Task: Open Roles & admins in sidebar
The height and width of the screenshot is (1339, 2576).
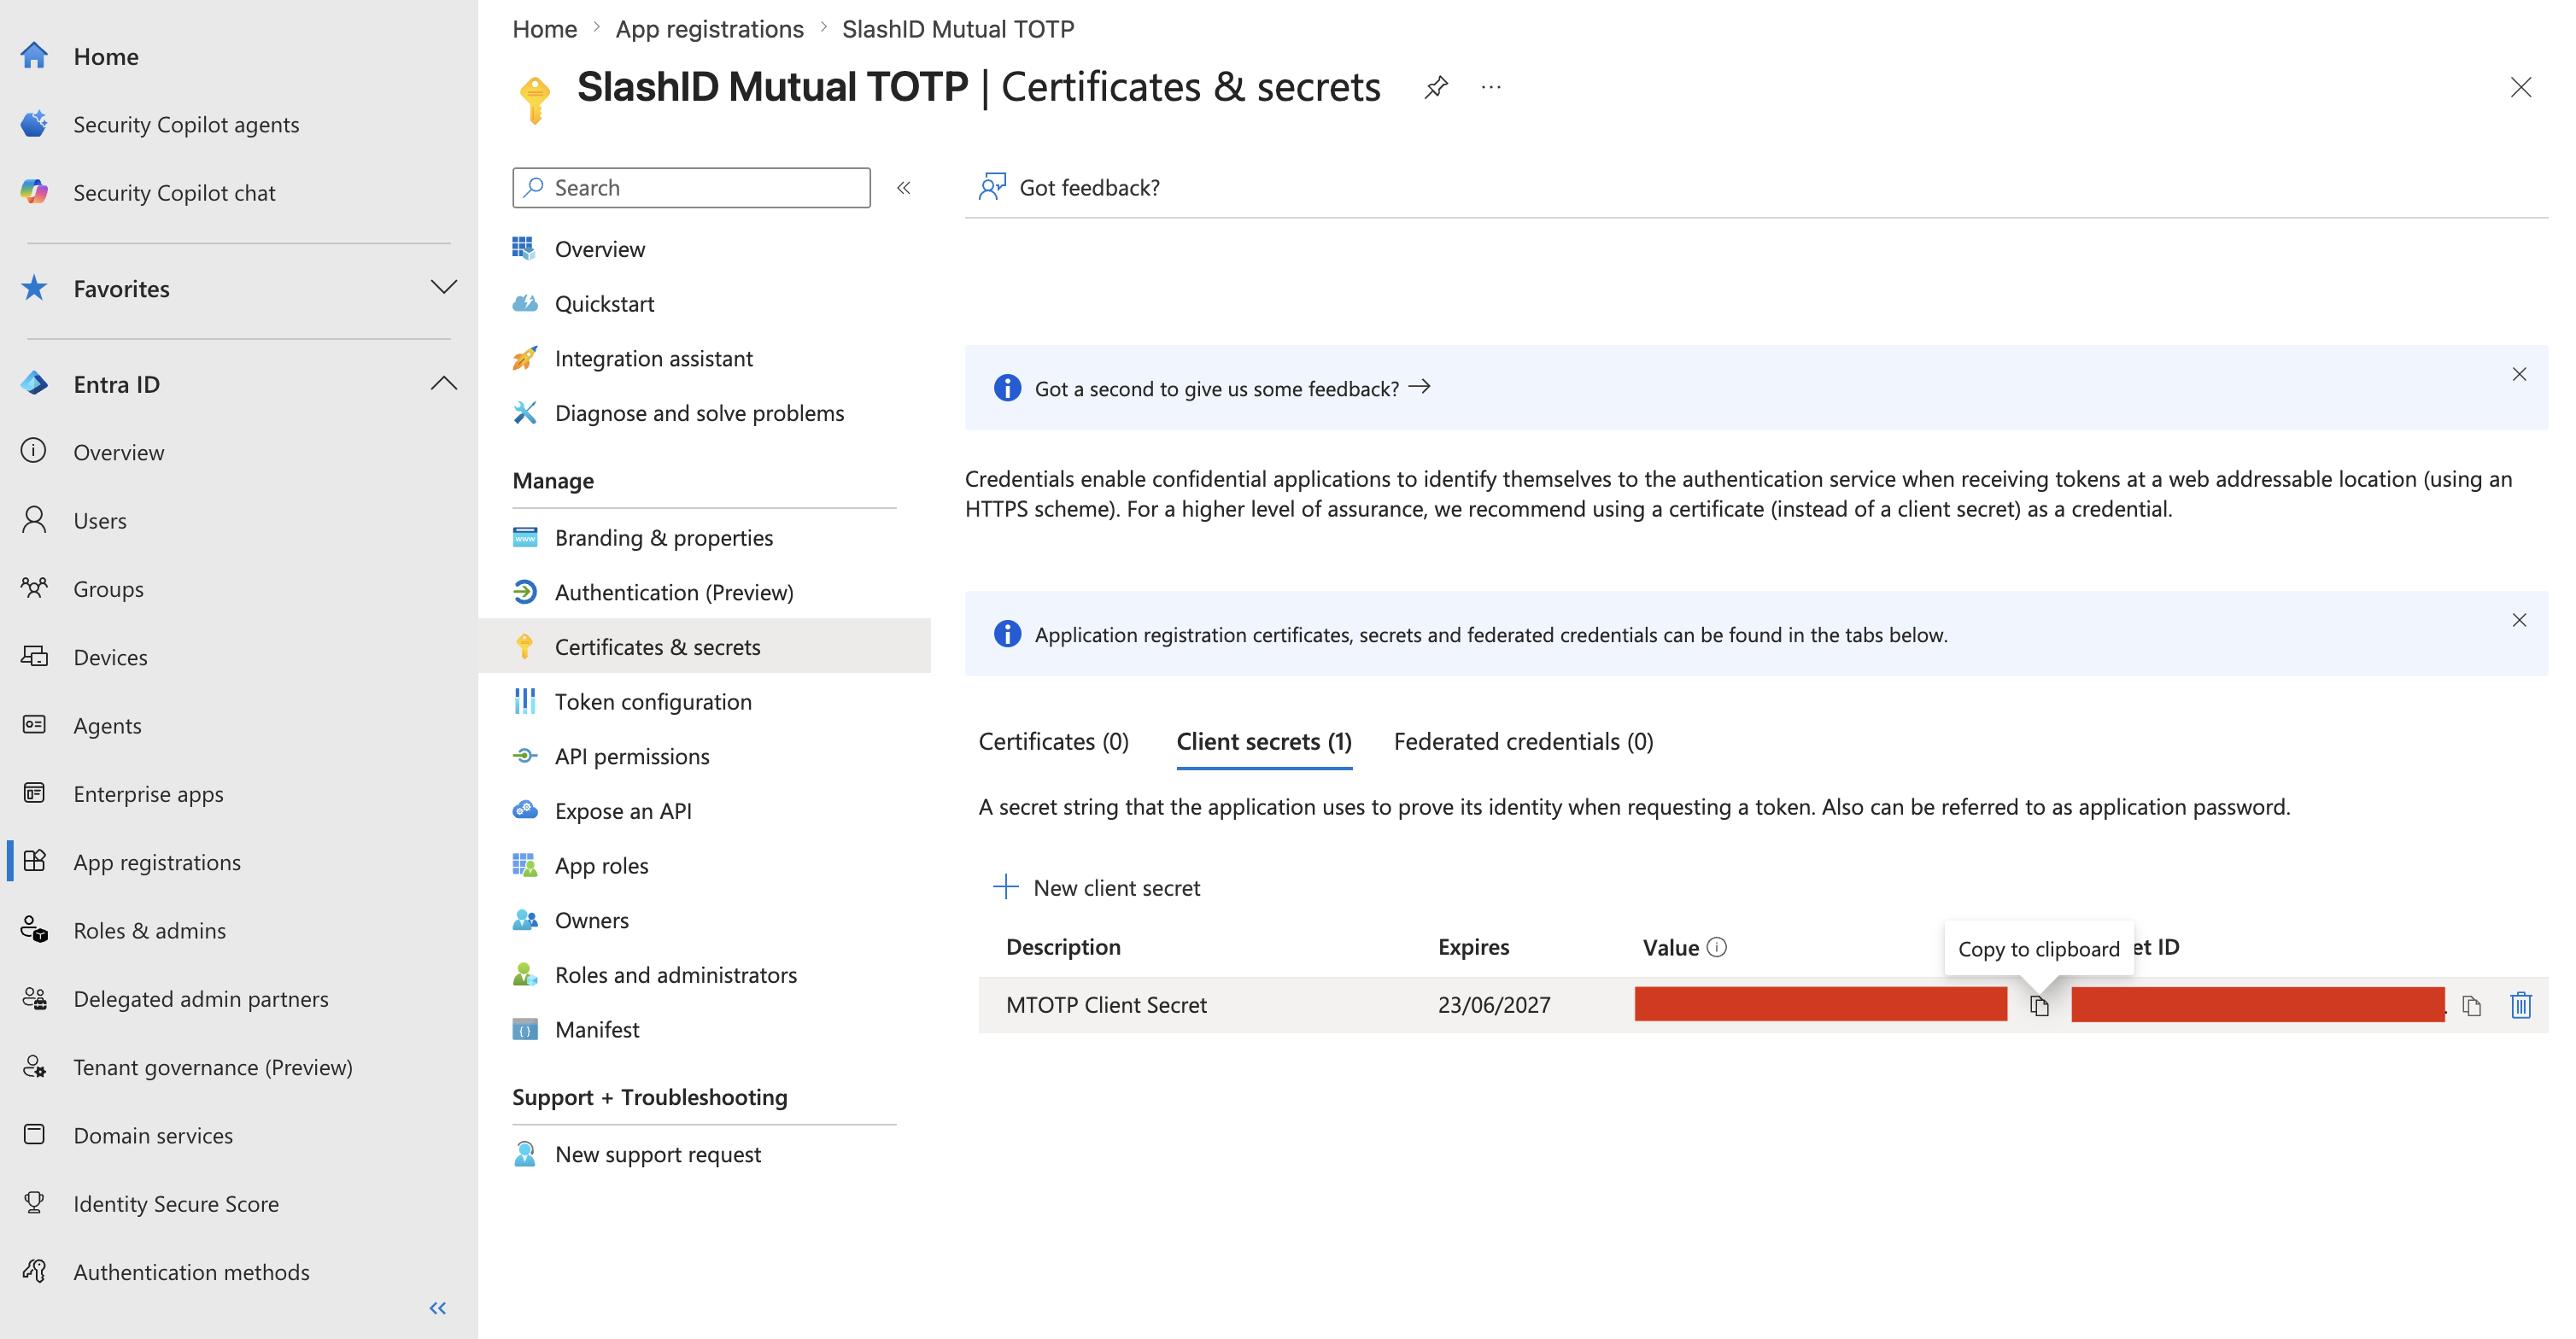Action: point(149,930)
